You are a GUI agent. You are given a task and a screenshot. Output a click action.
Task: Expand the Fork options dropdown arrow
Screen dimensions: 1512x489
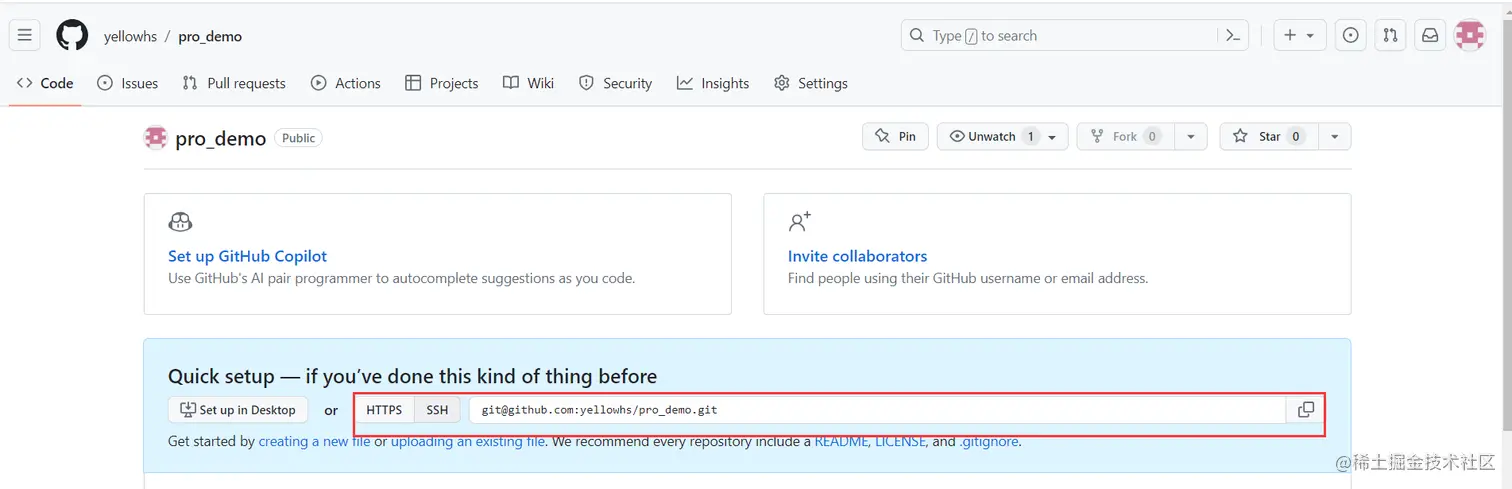tap(1190, 137)
